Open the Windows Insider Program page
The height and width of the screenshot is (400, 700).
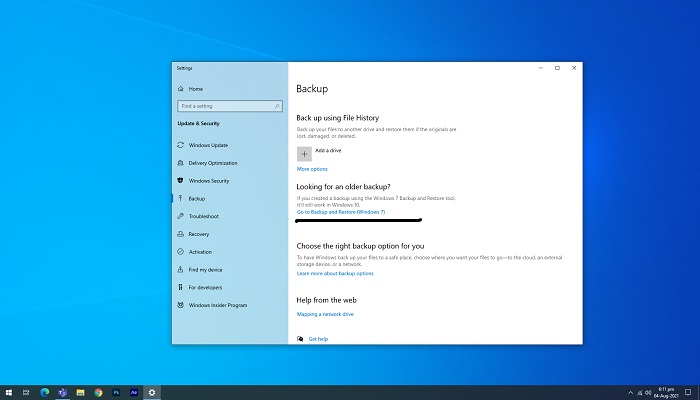click(212, 305)
